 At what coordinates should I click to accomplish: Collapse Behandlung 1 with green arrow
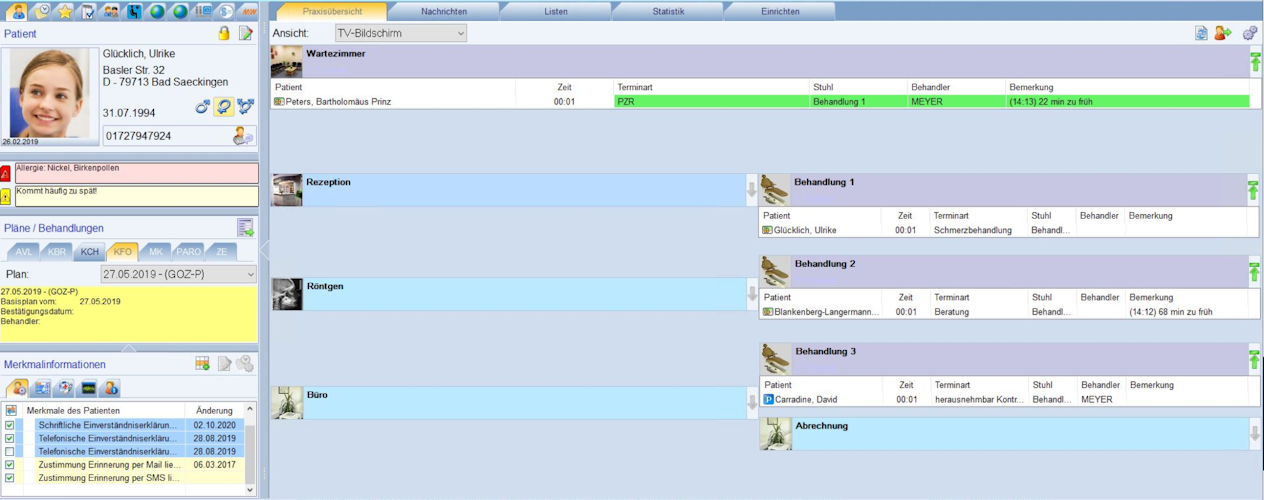(x=1253, y=189)
